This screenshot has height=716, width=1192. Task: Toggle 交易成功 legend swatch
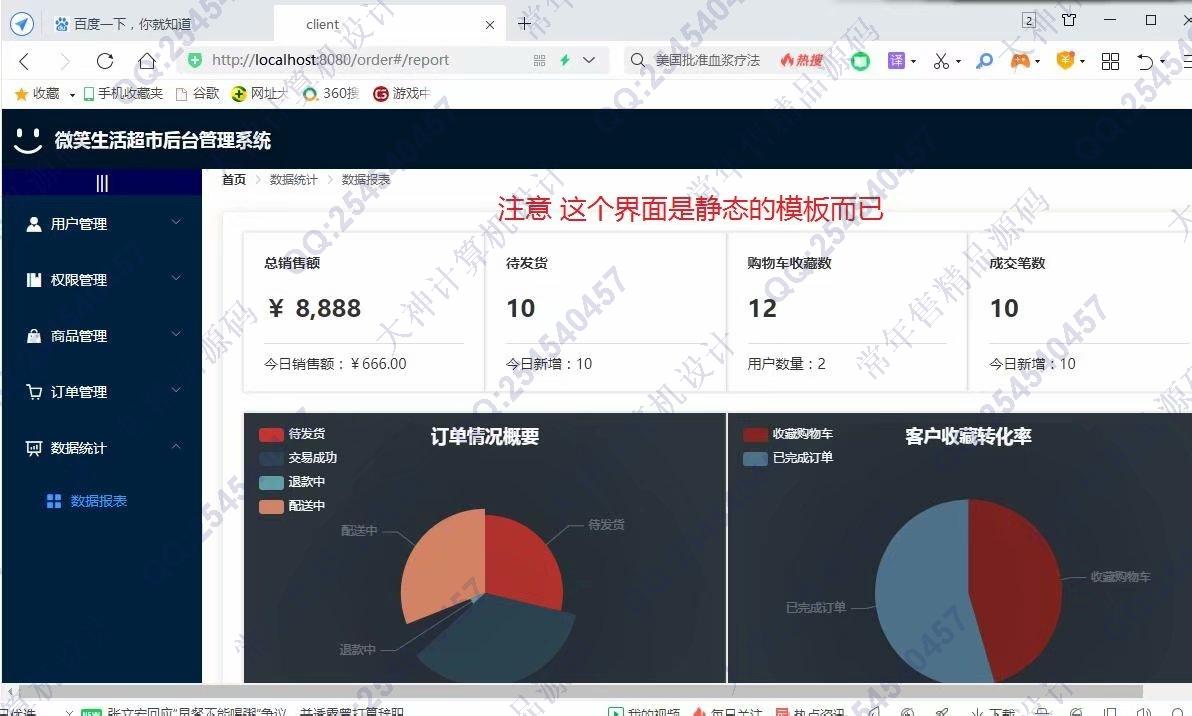click(x=271, y=458)
